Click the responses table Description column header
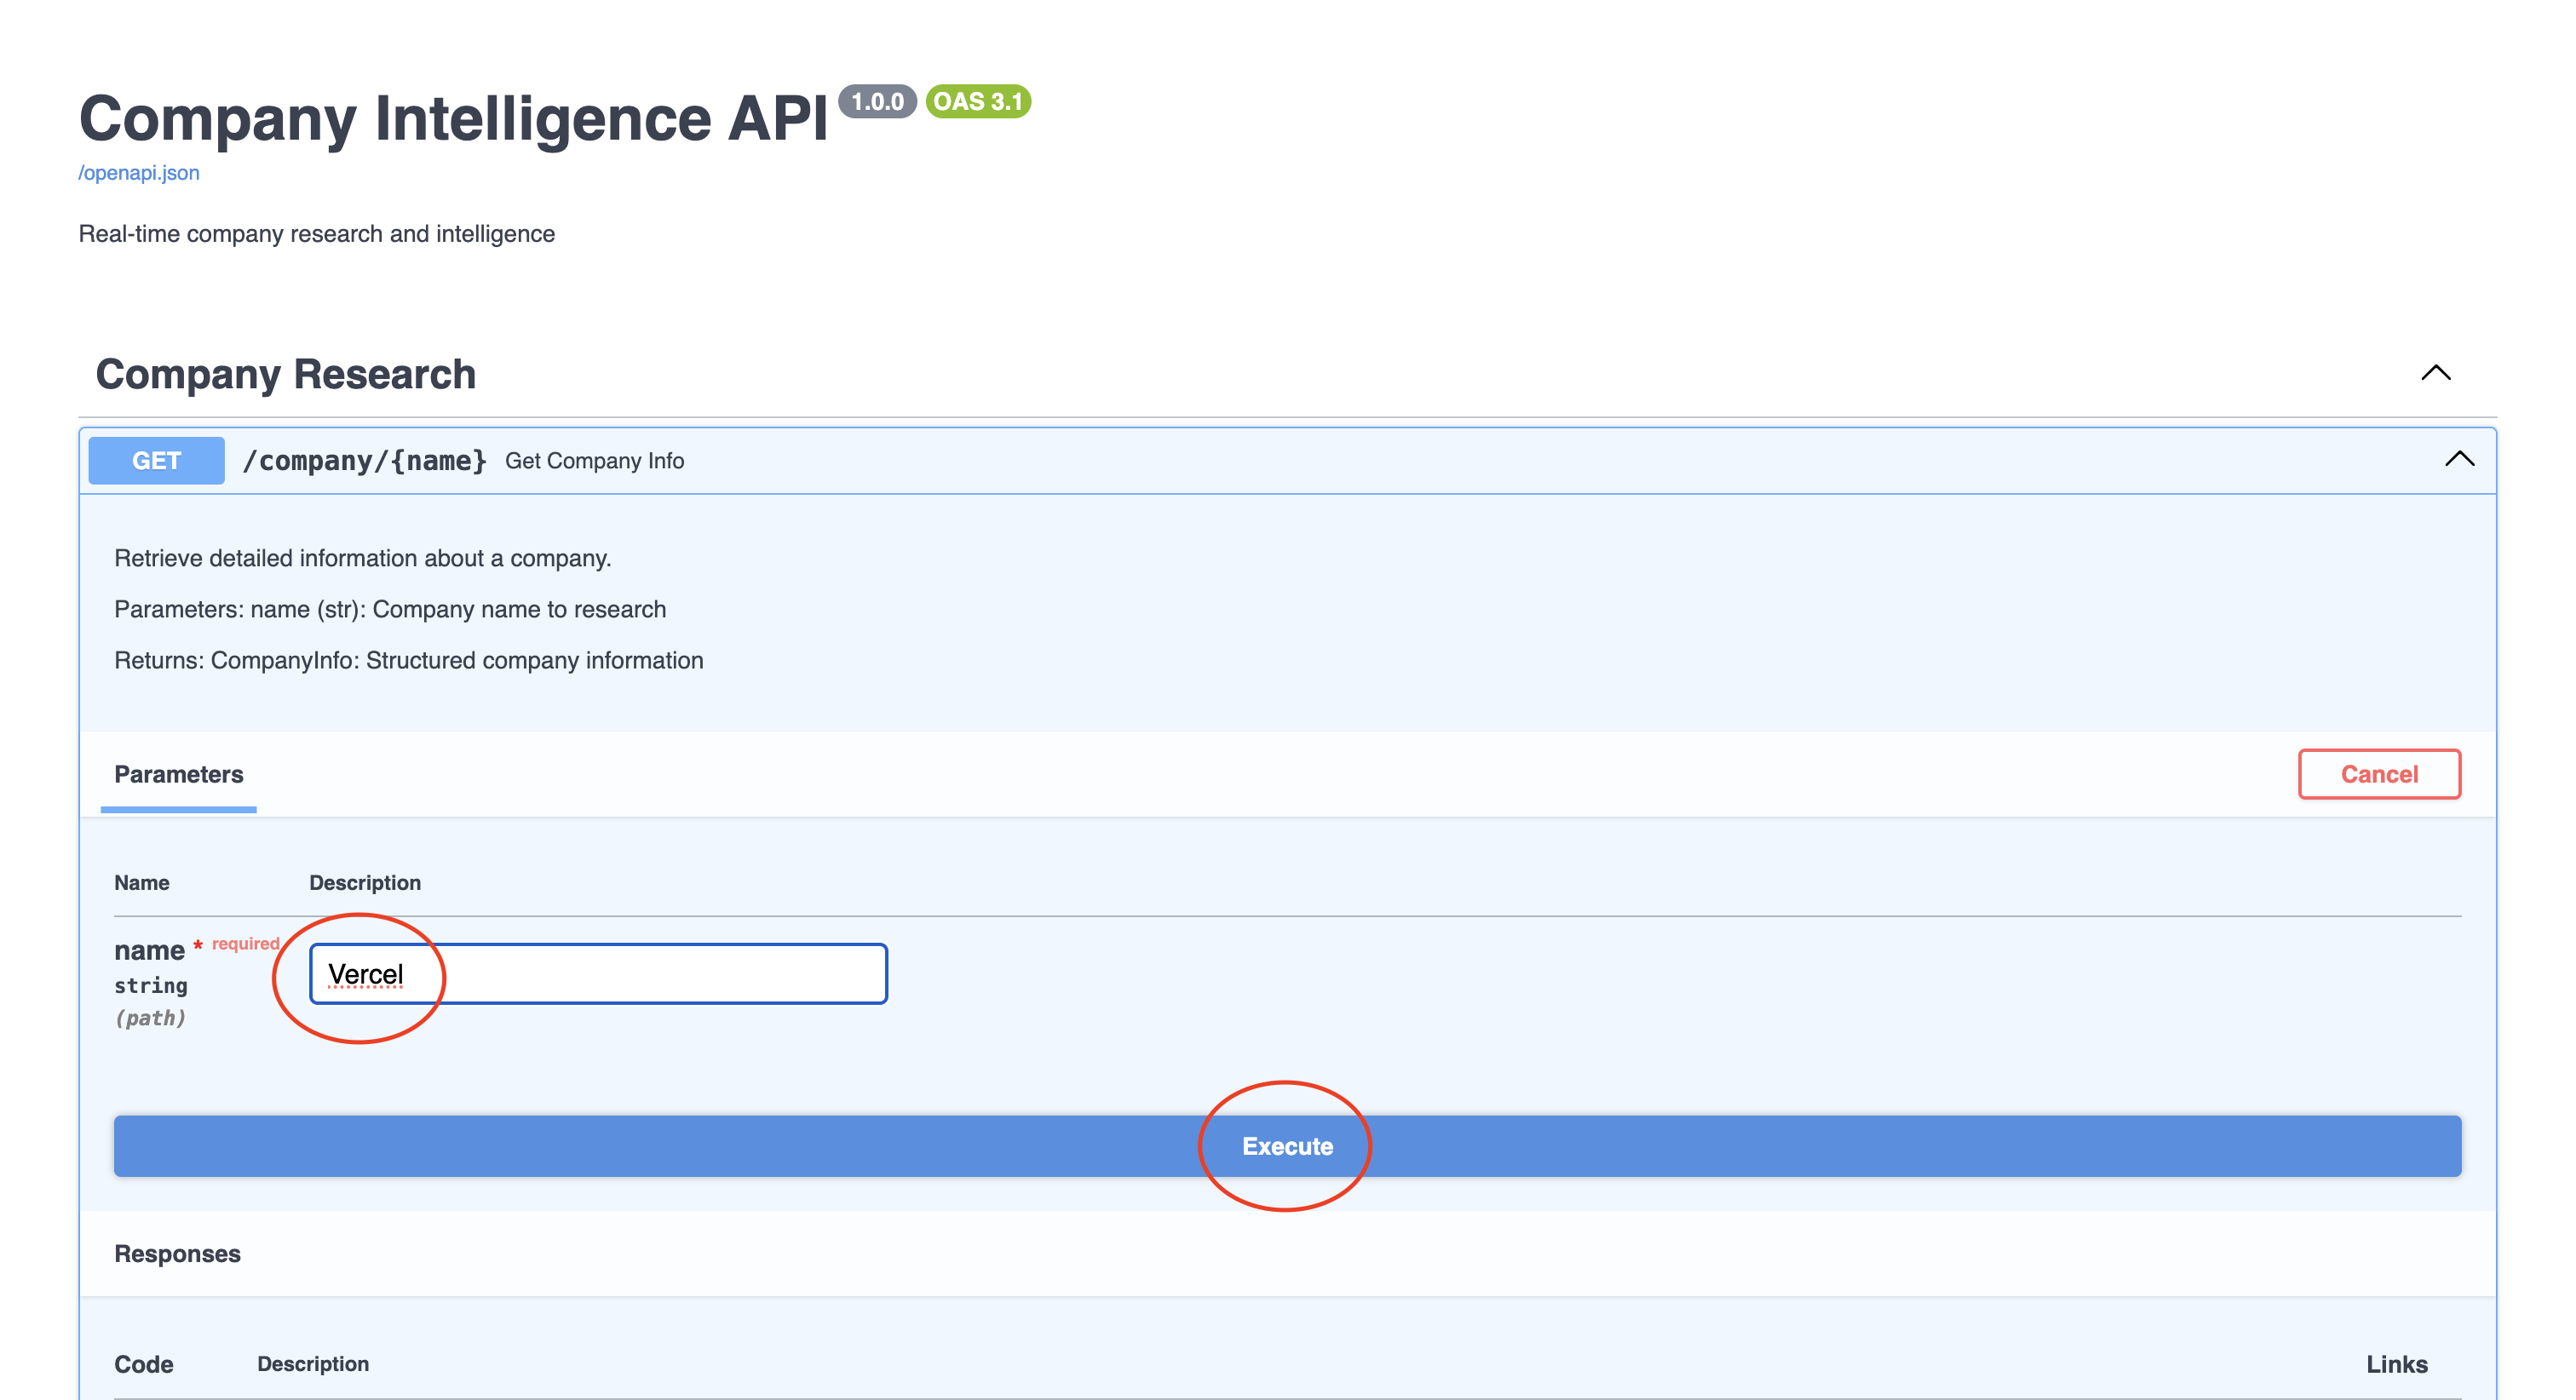 point(313,1364)
